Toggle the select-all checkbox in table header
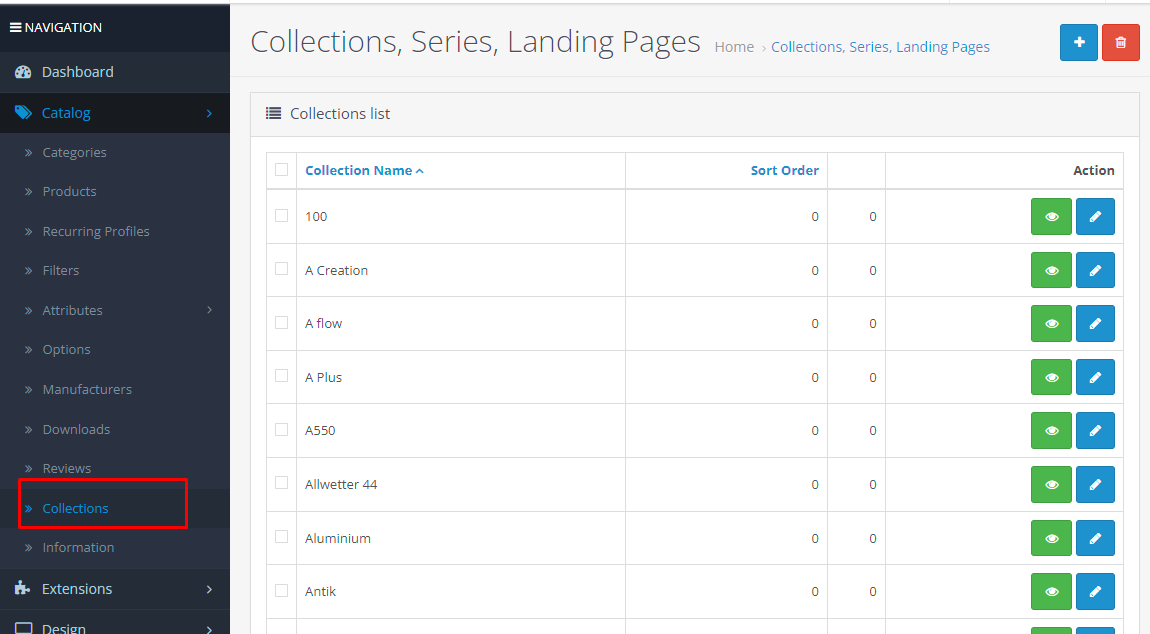The height and width of the screenshot is (634, 1150). pyautogui.click(x=282, y=170)
